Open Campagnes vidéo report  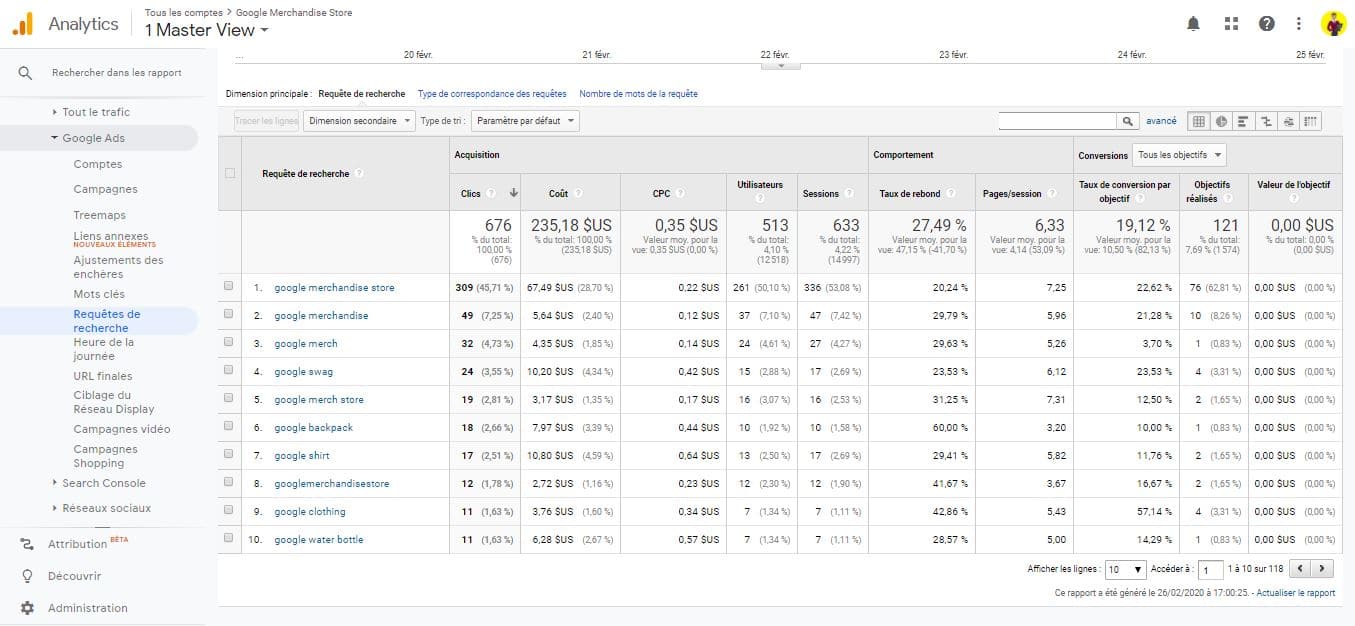pos(121,429)
